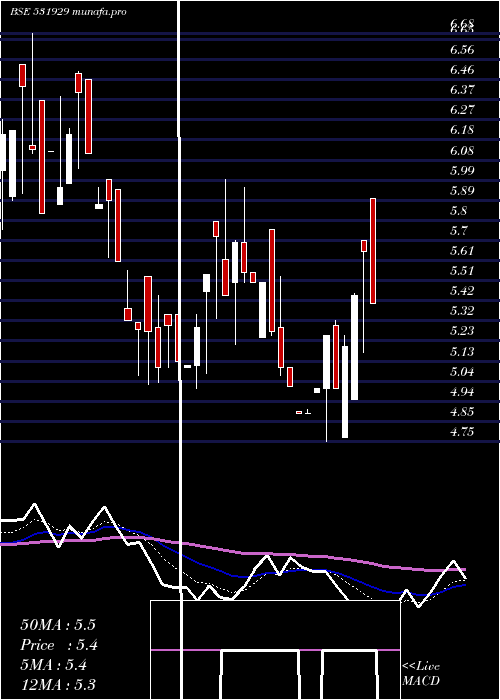Click the 6.08 price axis label

[x=462, y=150]
